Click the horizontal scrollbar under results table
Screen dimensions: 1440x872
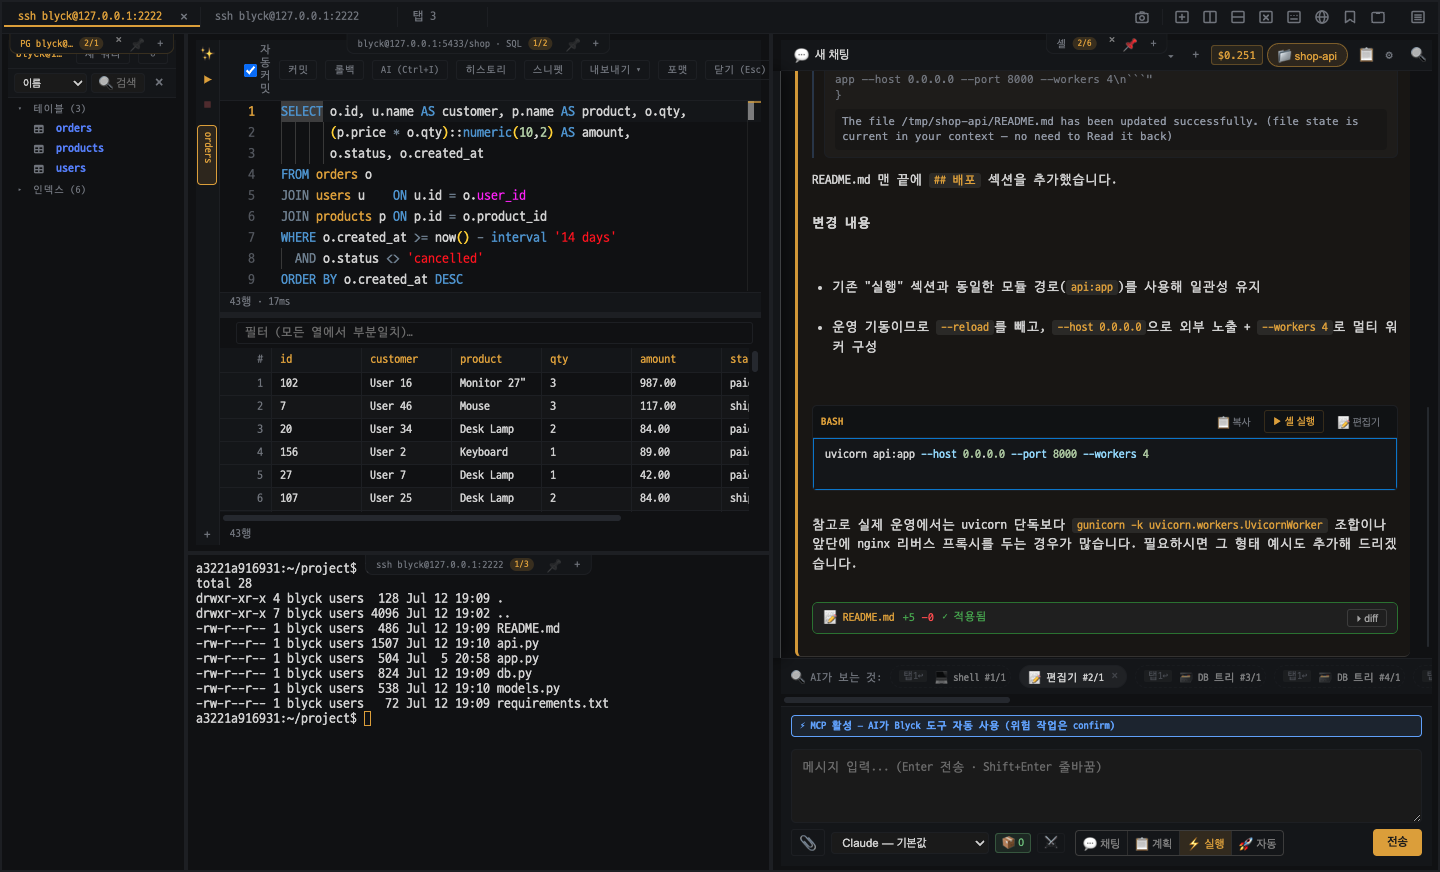tap(424, 518)
